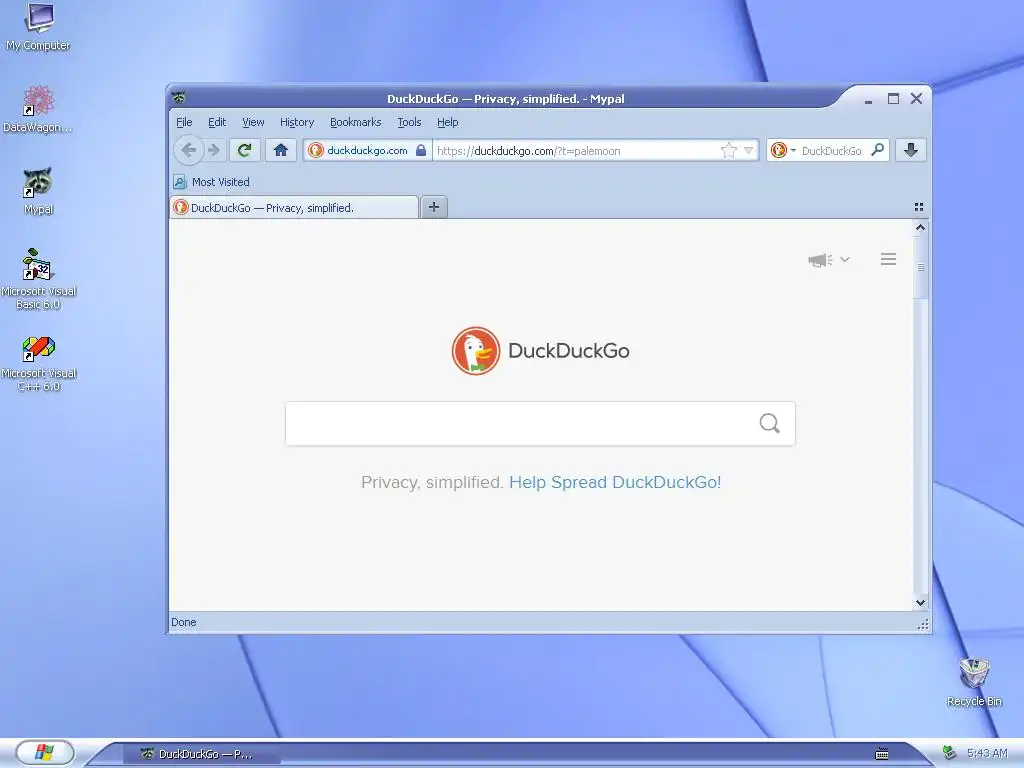Open the Tools menu
The image size is (1024, 768).
pos(409,122)
